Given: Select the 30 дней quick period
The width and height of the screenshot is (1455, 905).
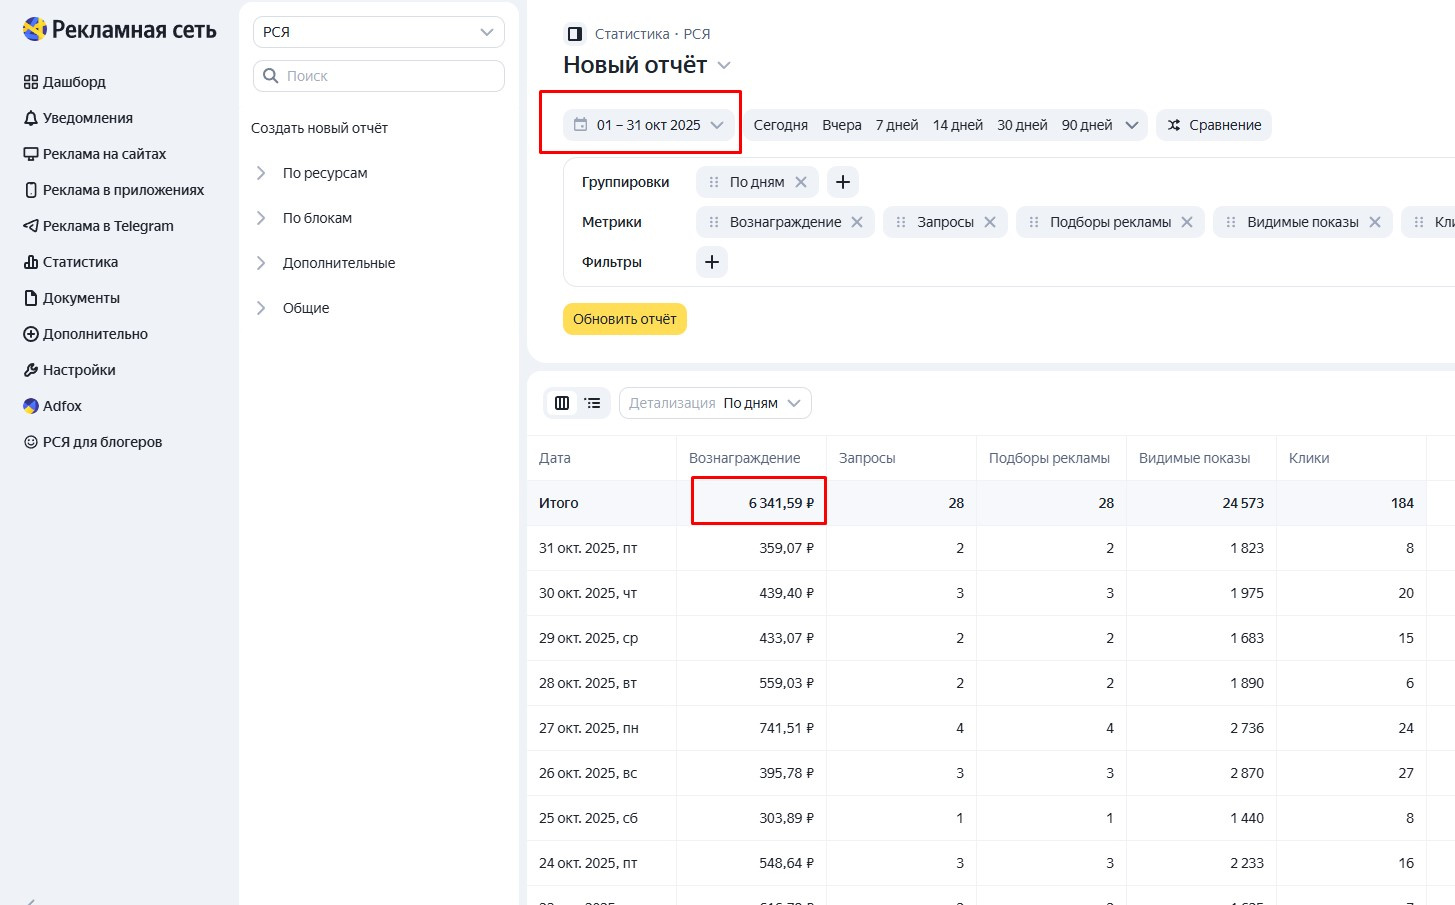Looking at the screenshot, I should coord(1022,125).
